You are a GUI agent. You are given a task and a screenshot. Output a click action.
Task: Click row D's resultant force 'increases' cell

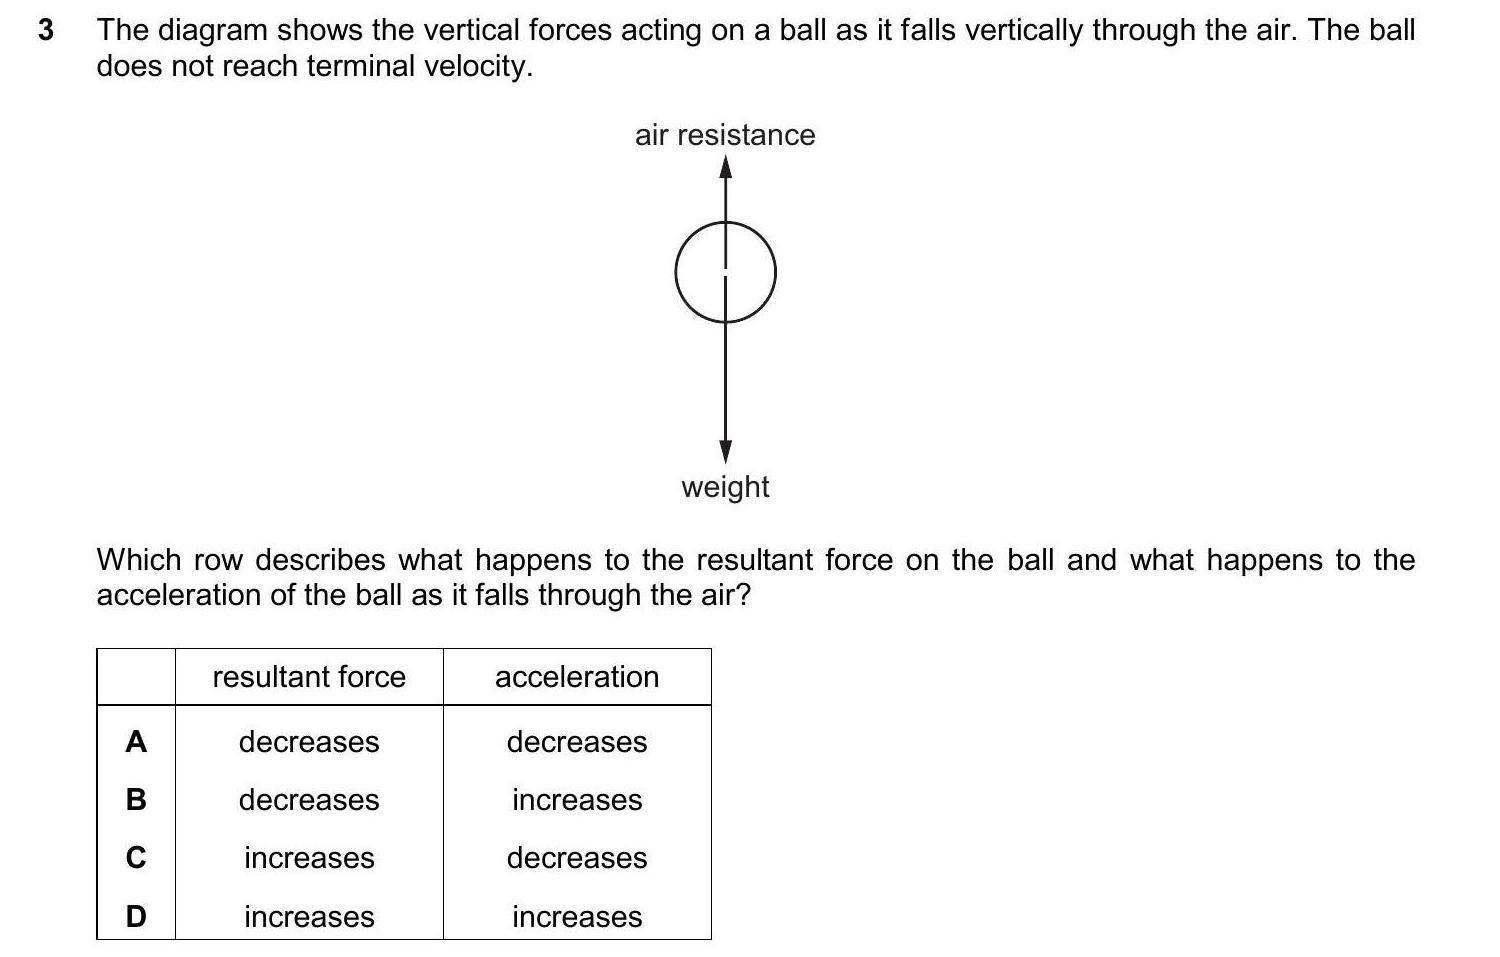click(x=309, y=916)
